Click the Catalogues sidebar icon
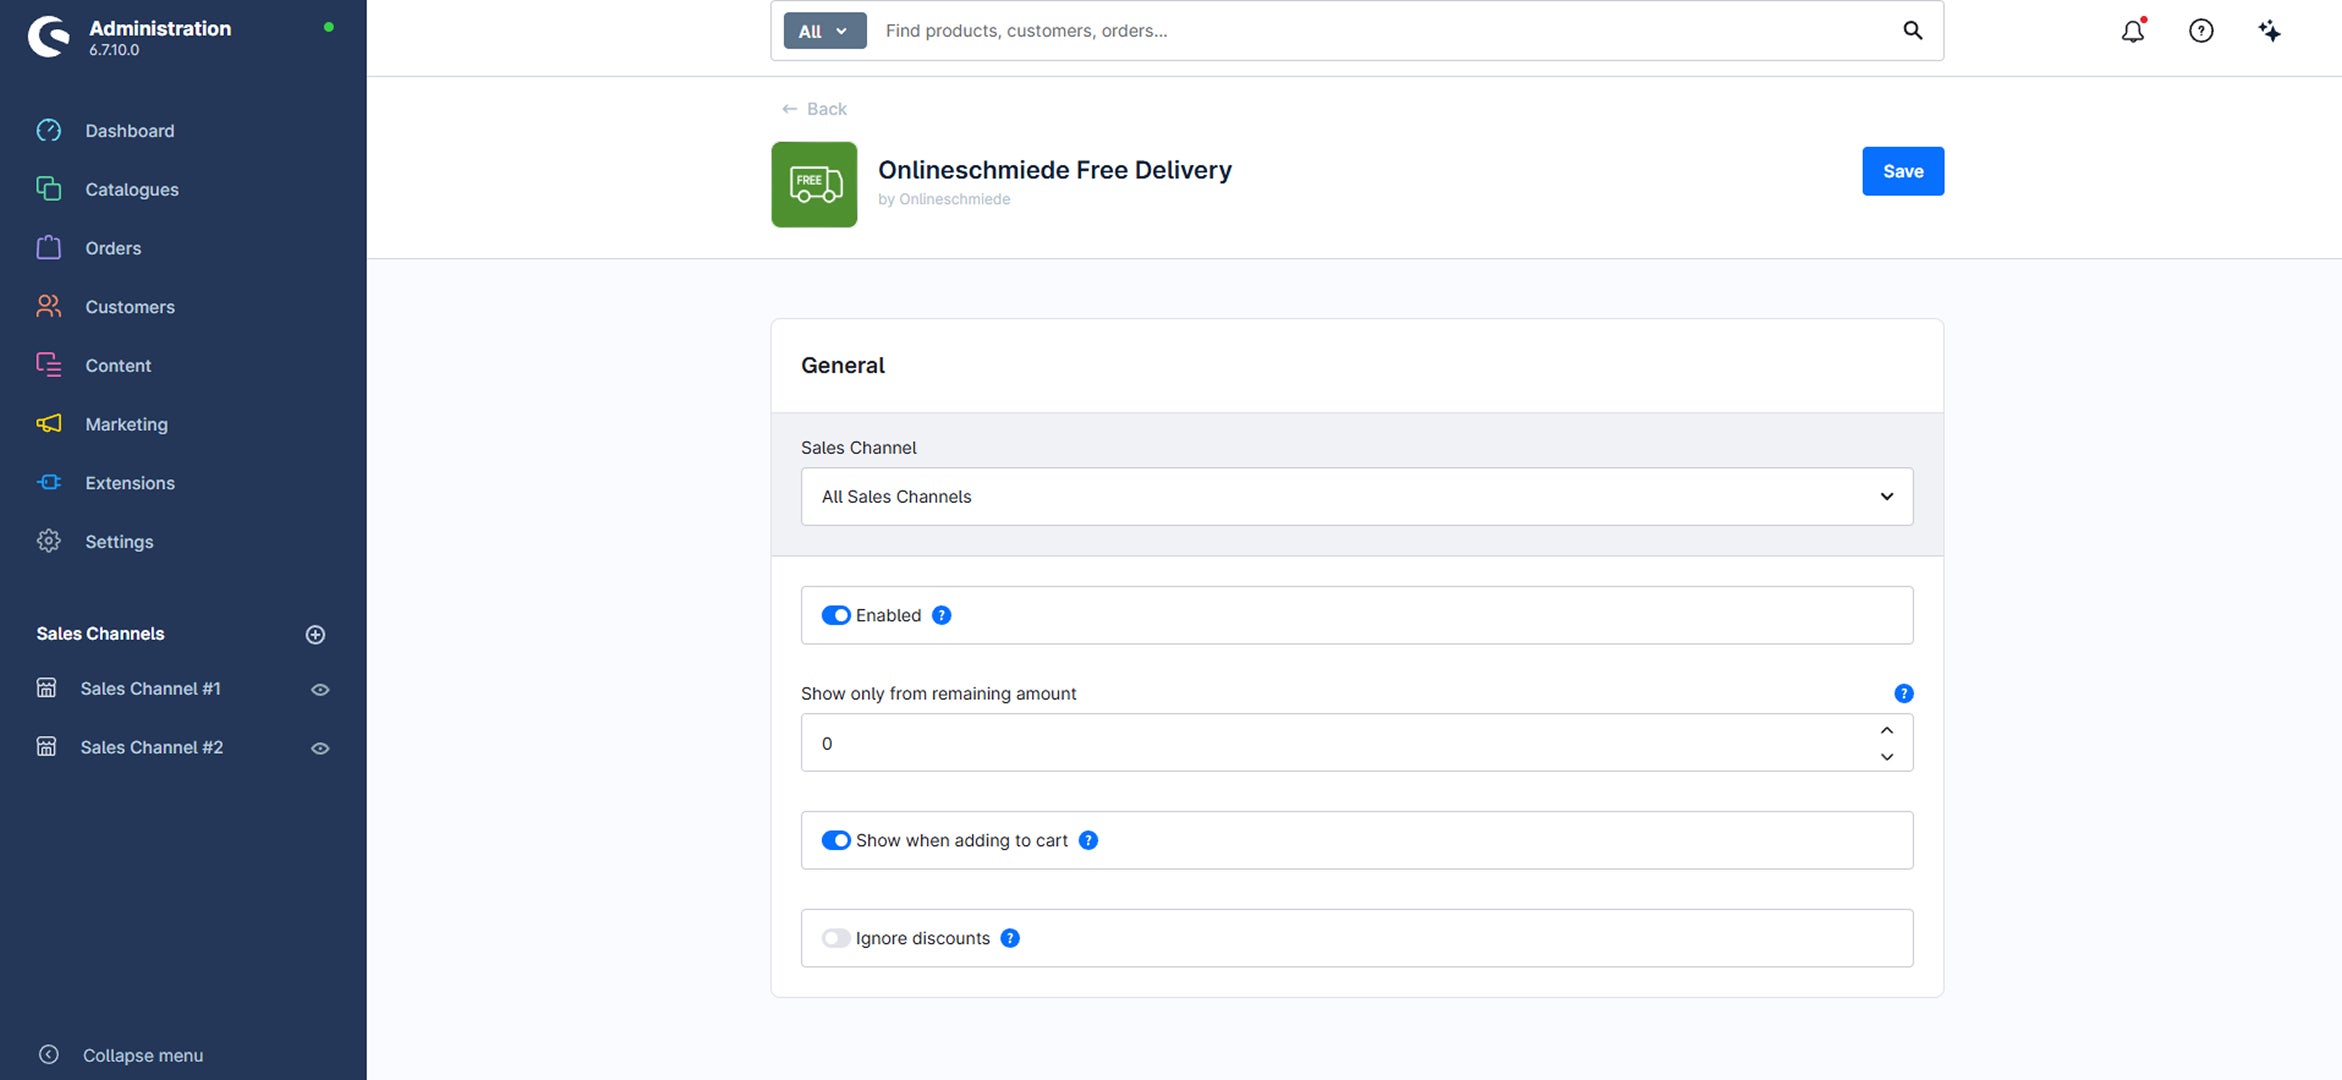Viewport: 2342px width, 1080px height. [x=49, y=189]
